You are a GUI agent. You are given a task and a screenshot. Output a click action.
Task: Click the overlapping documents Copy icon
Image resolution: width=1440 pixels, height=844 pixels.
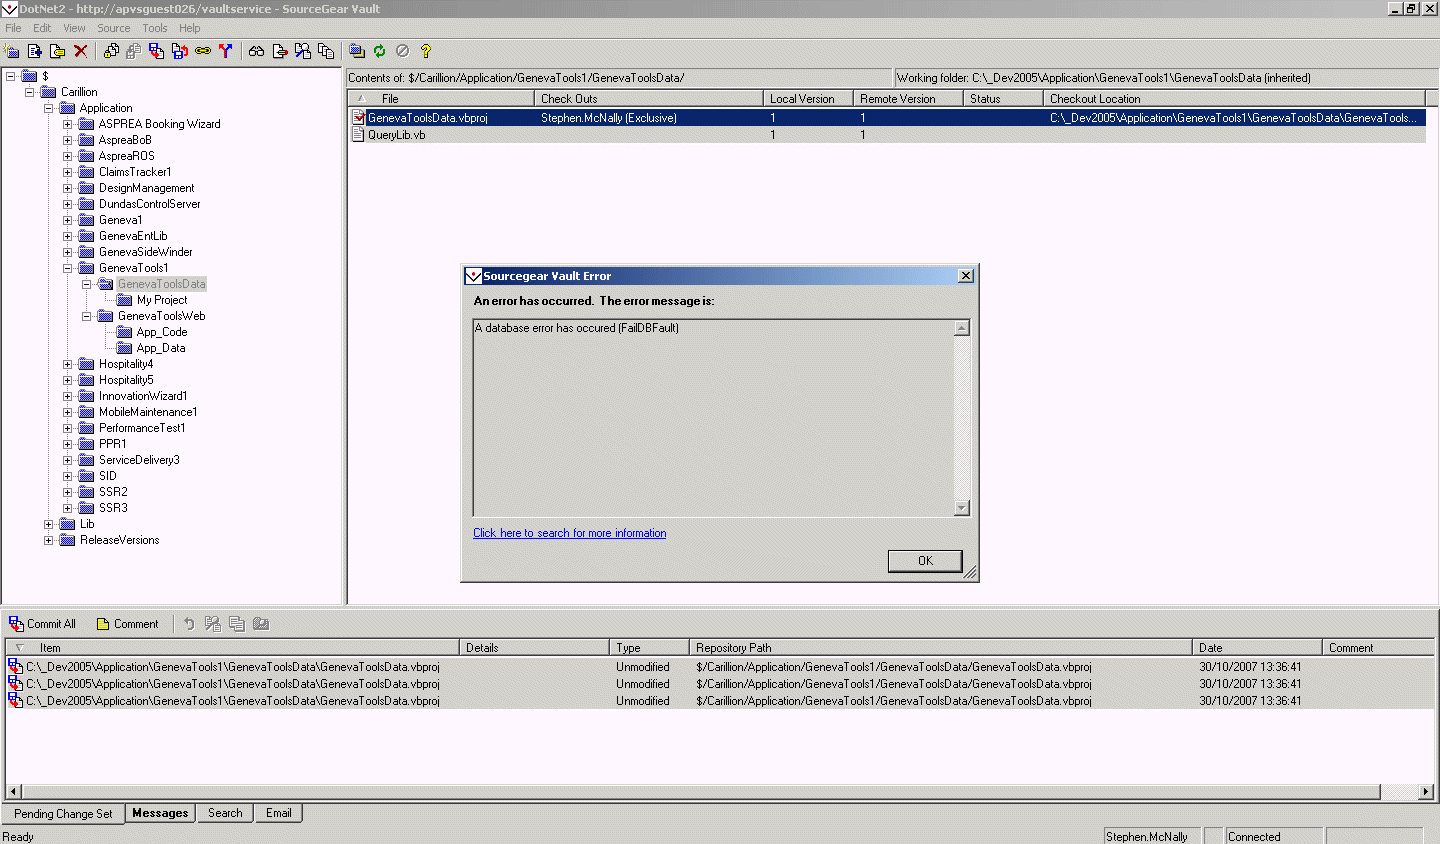coord(326,51)
